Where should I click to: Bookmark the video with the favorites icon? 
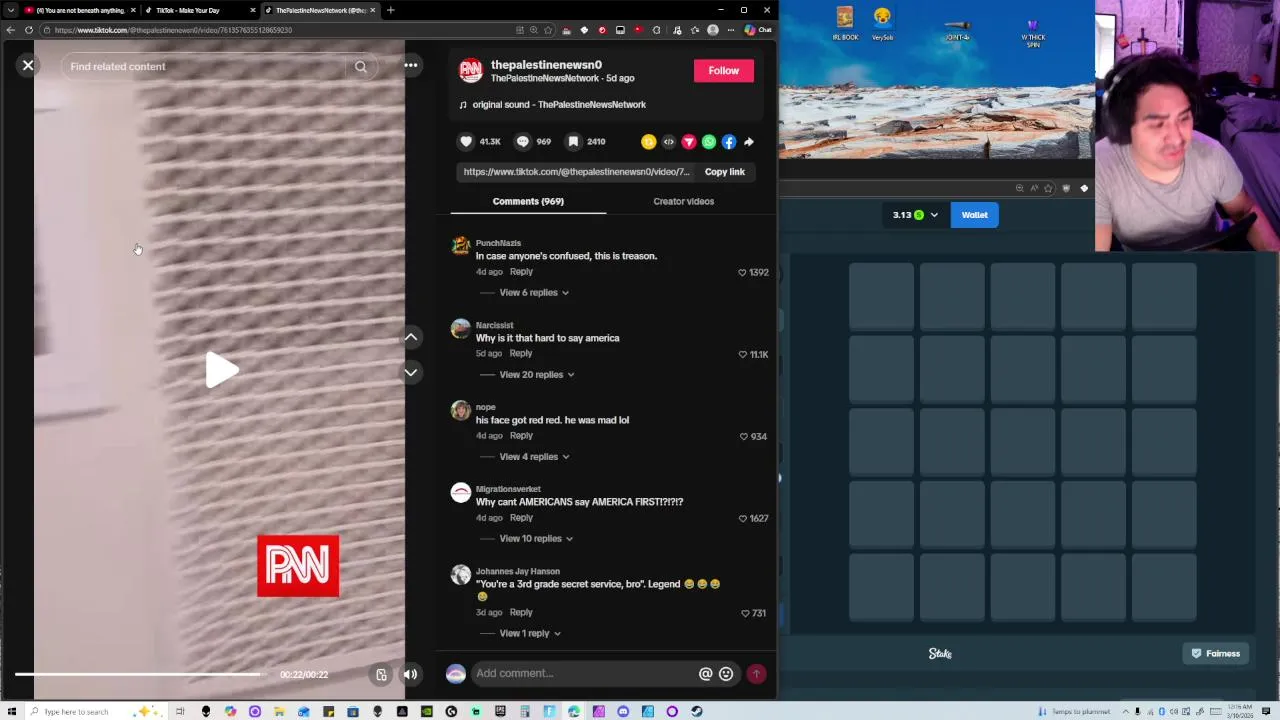(573, 142)
